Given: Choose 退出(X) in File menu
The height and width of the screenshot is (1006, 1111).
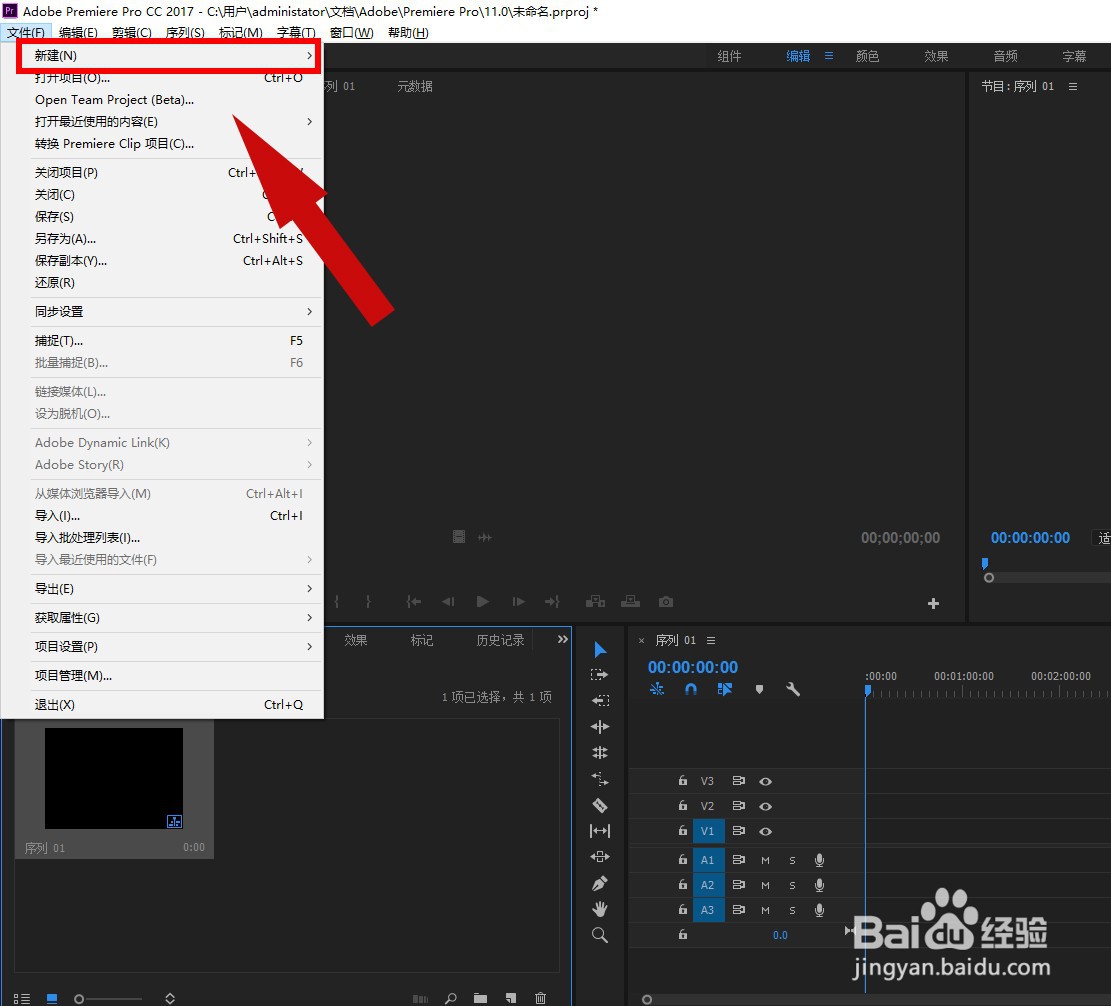Looking at the screenshot, I should pyautogui.click(x=174, y=705).
